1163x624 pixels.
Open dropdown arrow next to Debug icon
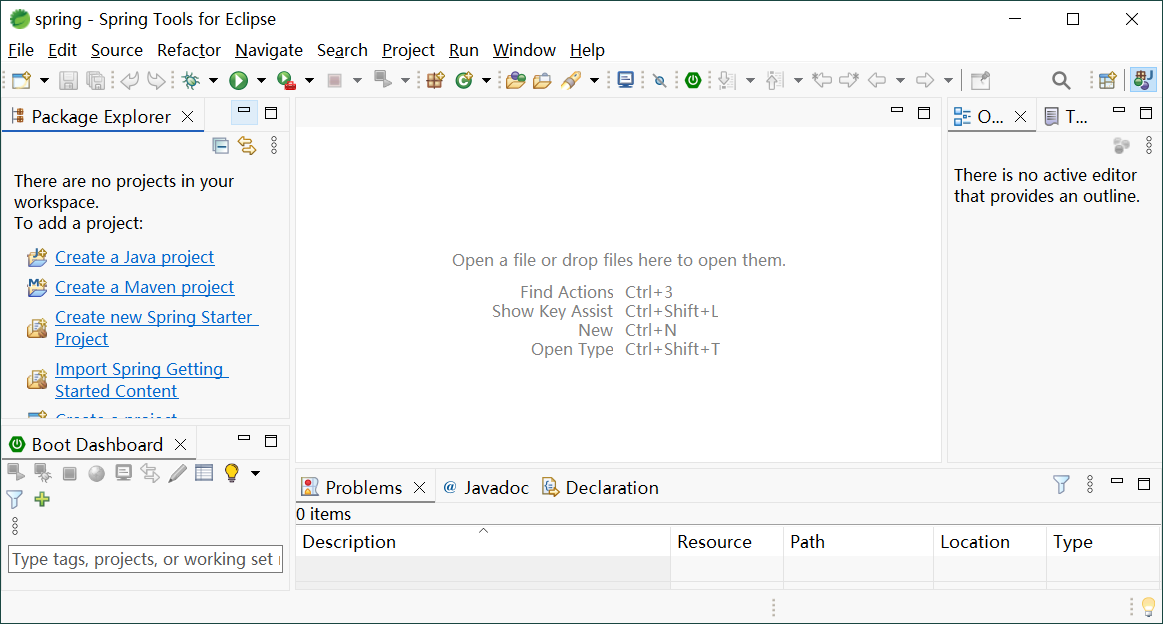(x=213, y=80)
